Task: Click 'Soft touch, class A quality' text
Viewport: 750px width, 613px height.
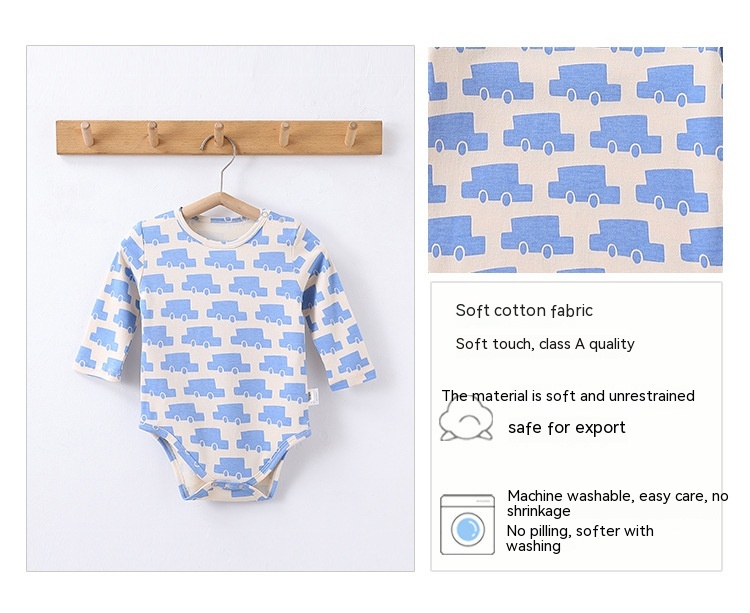Action: (545, 344)
